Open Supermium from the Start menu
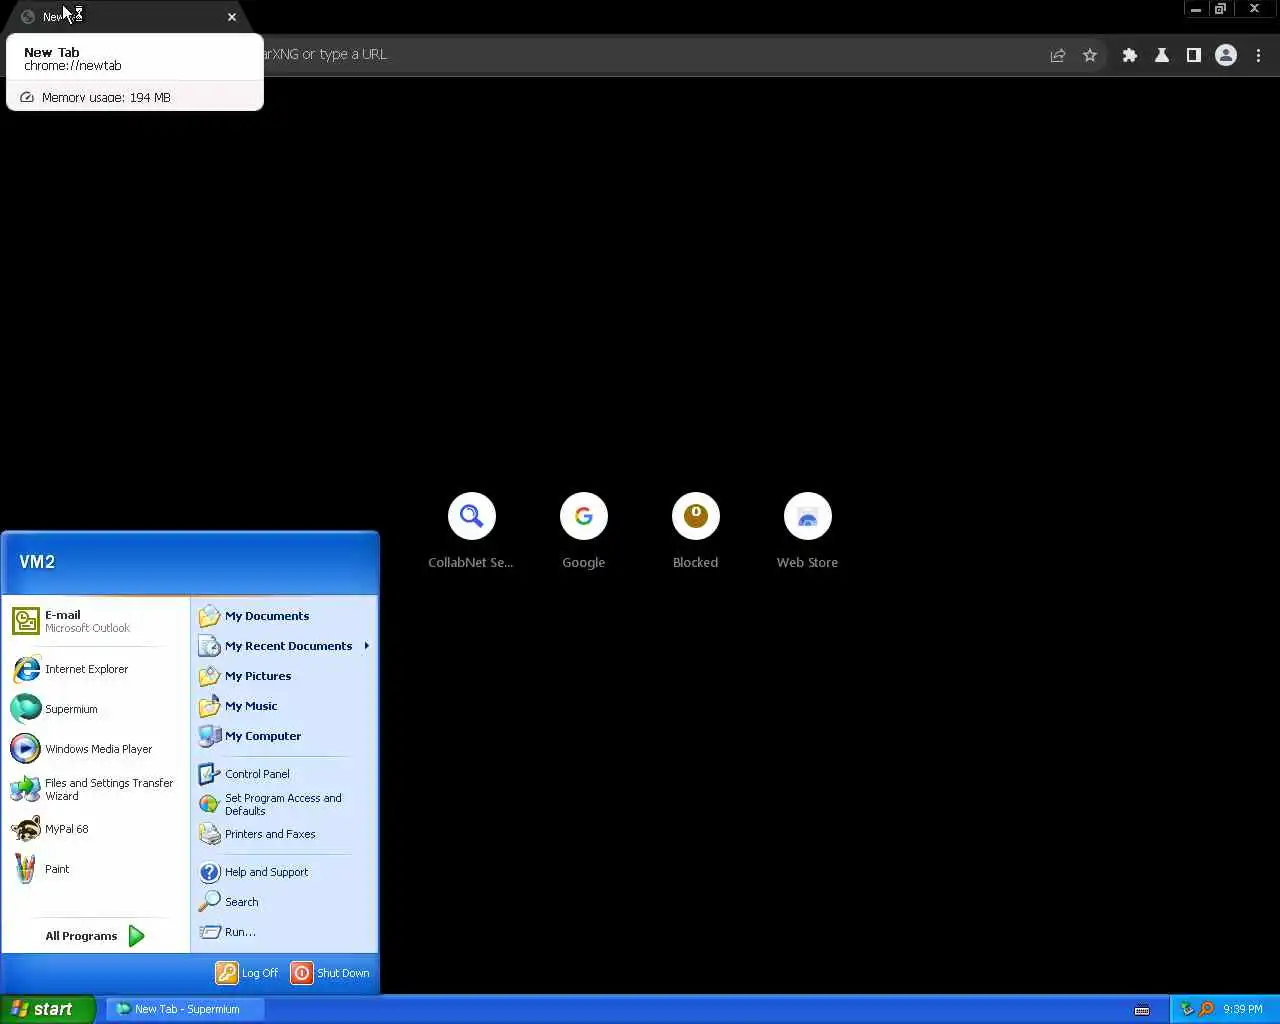Image resolution: width=1280 pixels, height=1024 pixels. click(x=96, y=709)
